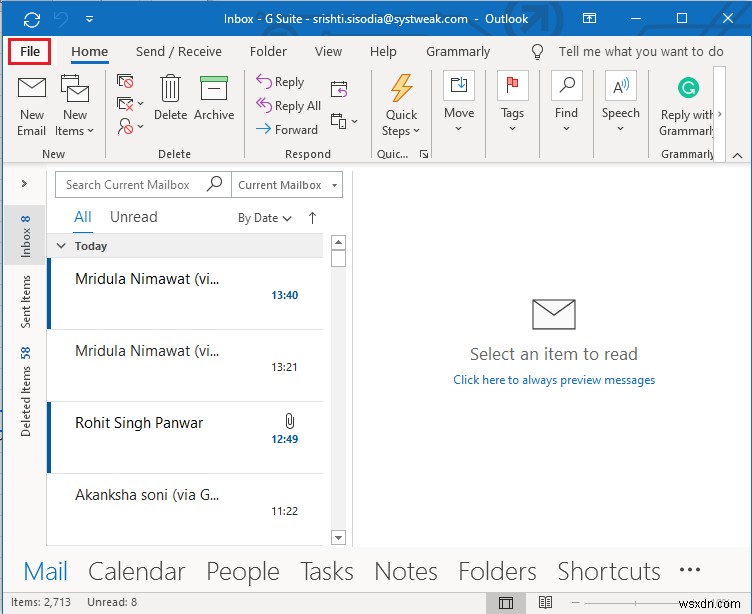Switch to the View tab
The image size is (752, 614).
coord(328,51)
